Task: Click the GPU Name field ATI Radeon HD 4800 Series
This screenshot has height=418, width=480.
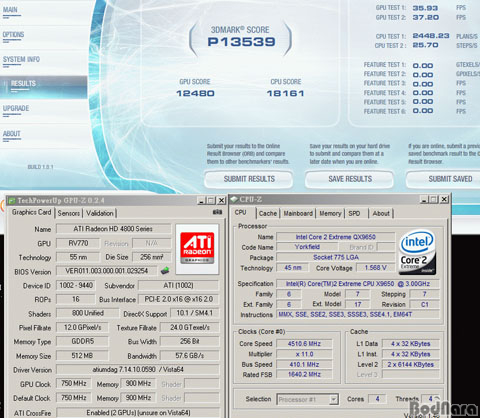Action: 113,229
